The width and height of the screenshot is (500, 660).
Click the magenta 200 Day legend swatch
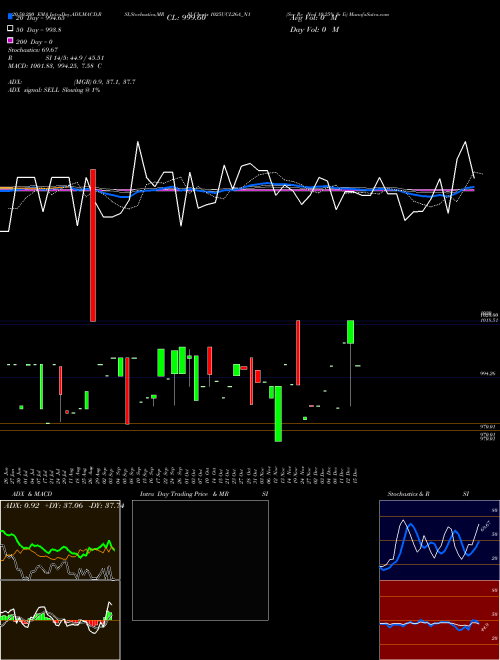click(x=11, y=40)
